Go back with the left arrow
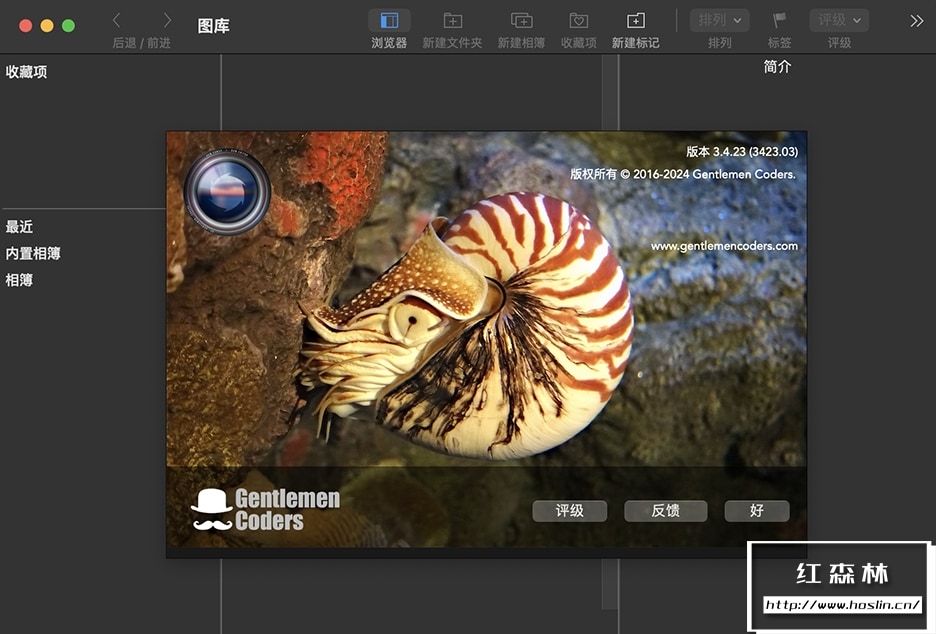The width and height of the screenshot is (936, 634). click(x=117, y=20)
